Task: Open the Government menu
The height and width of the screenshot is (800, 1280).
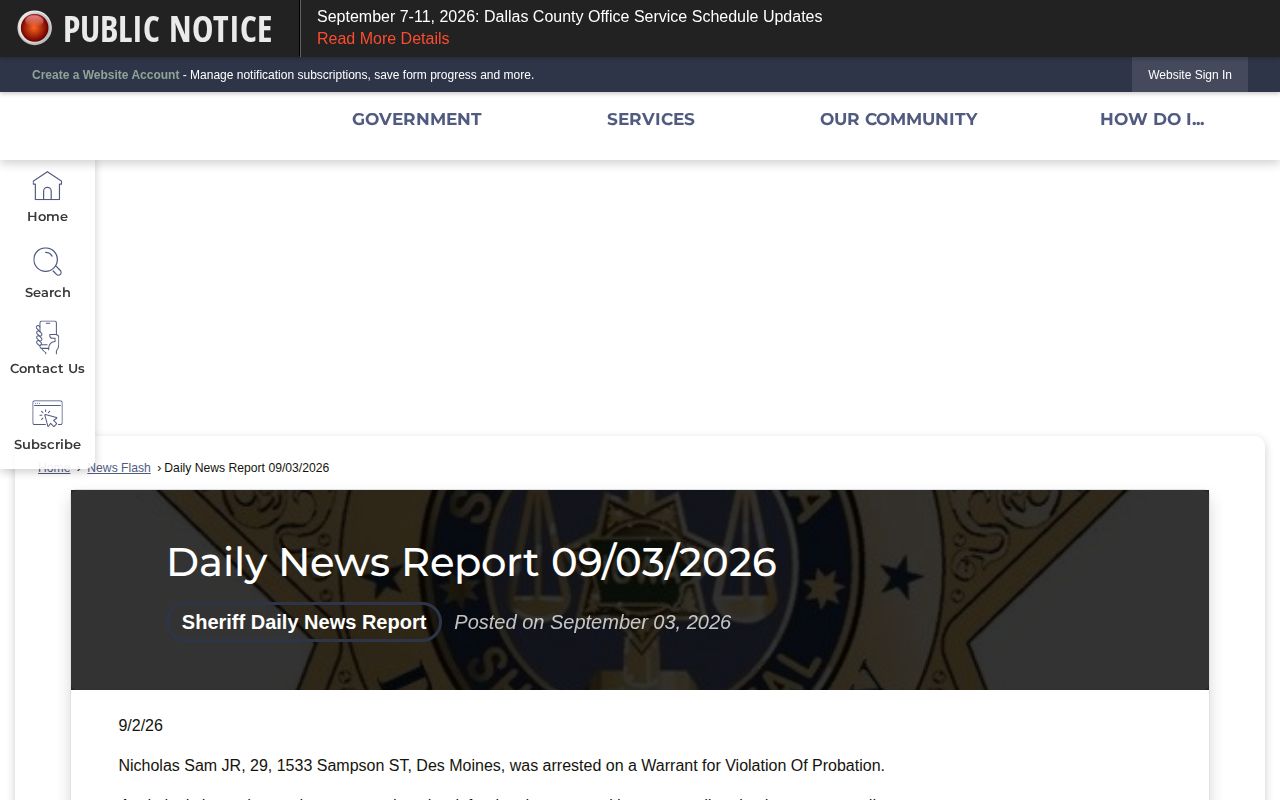Action: (416, 119)
